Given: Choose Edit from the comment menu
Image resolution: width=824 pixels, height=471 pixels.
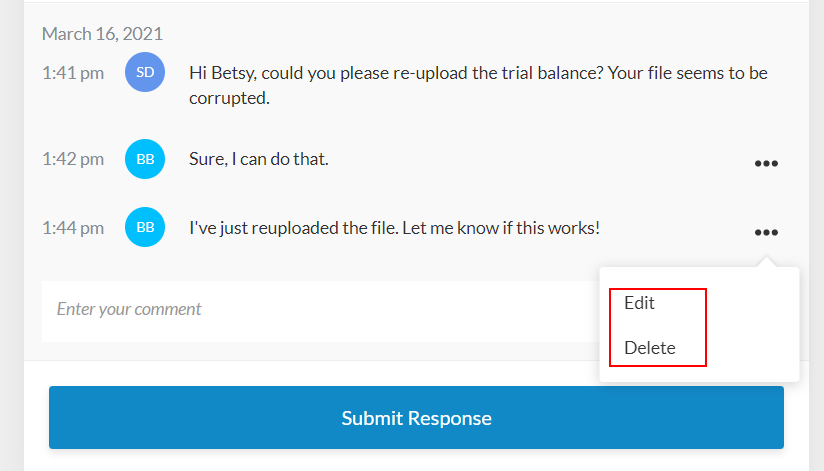Looking at the screenshot, I should pos(640,303).
